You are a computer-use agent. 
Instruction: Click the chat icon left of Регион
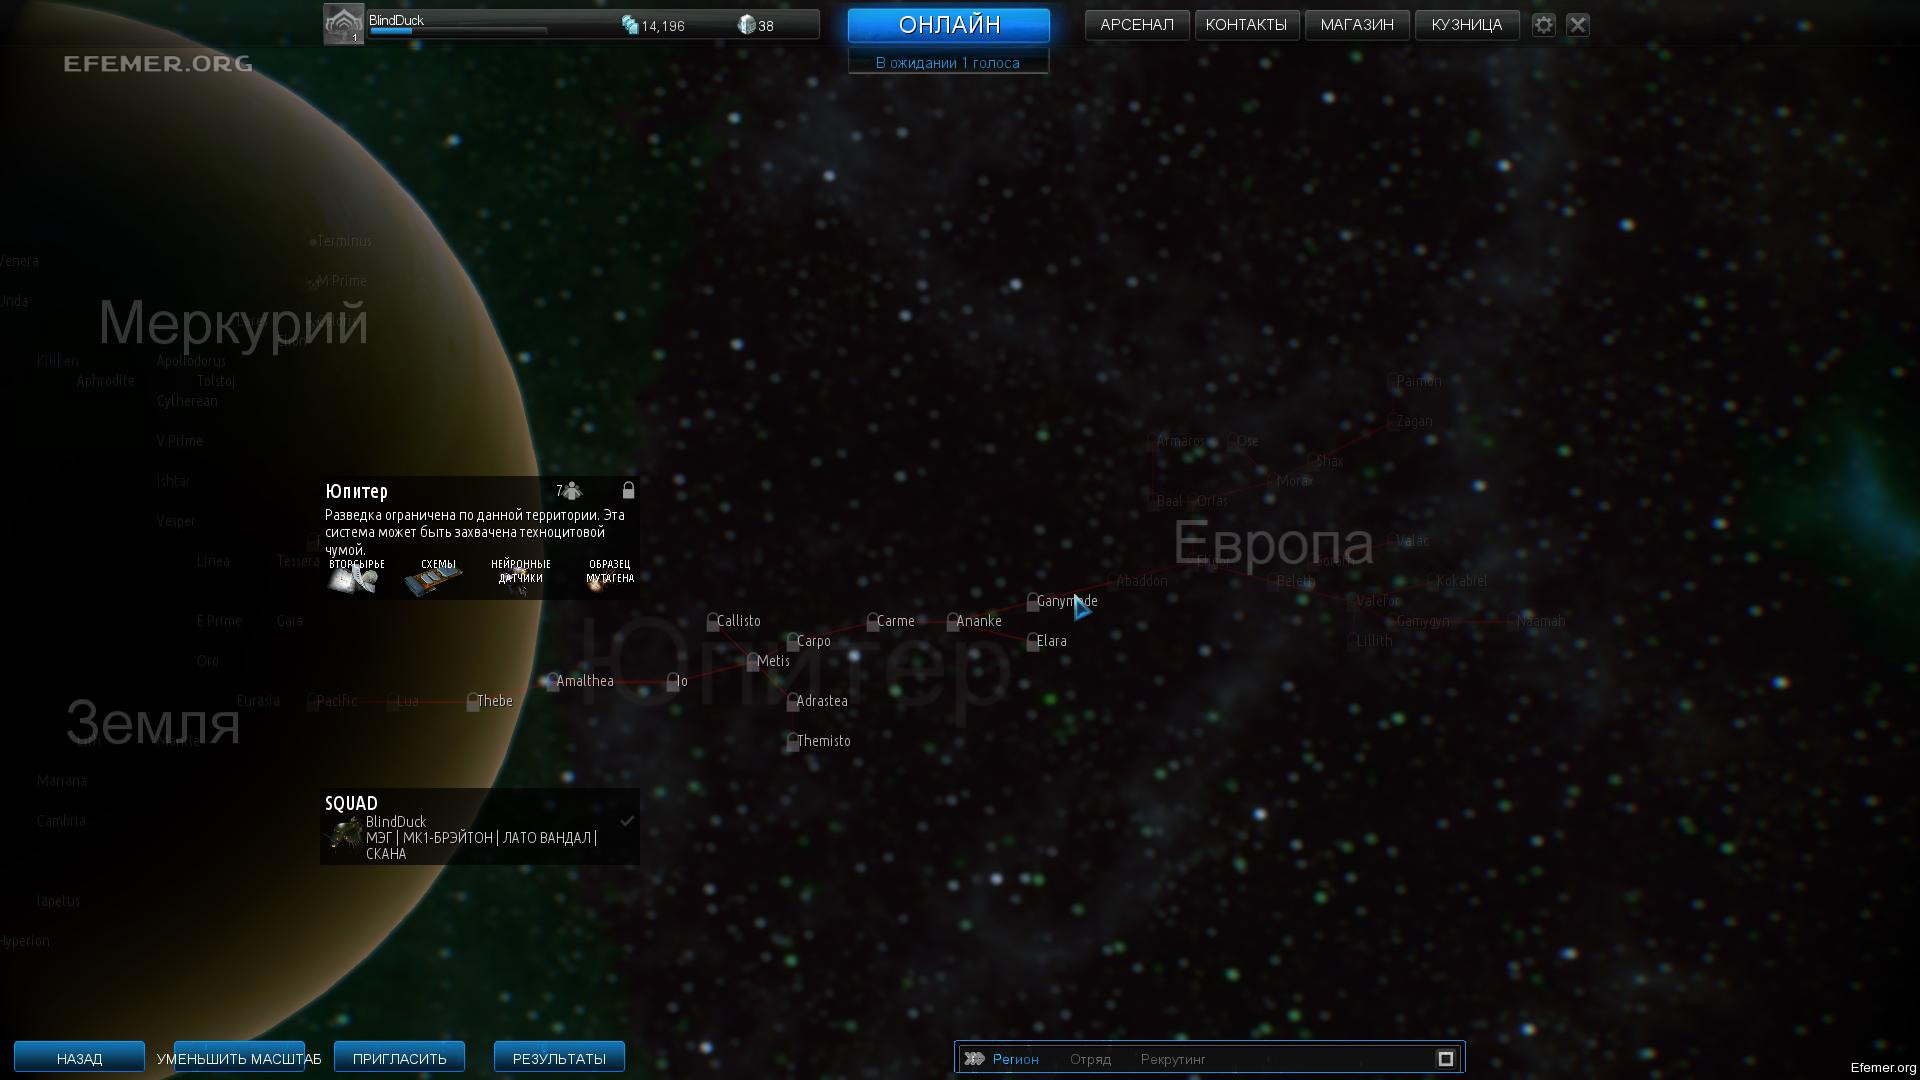click(974, 1059)
